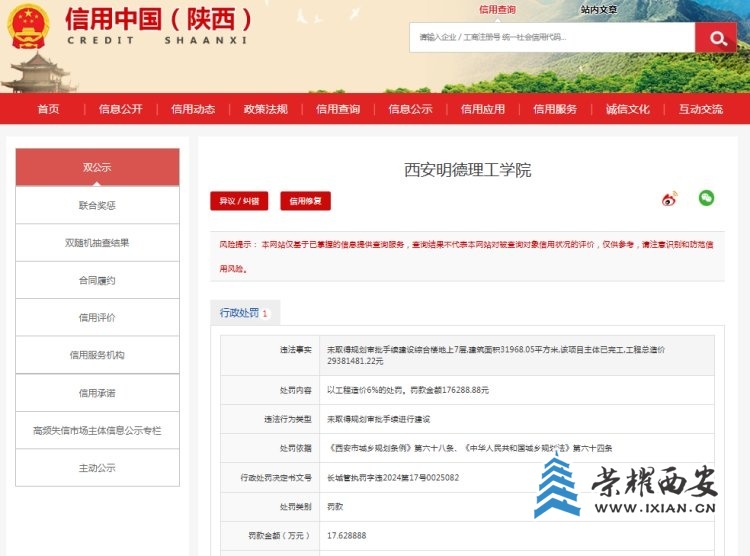Click the 异议/纠错 button
The height and width of the screenshot is (556, 750).
pyautogui.click(x=239, y=201)
